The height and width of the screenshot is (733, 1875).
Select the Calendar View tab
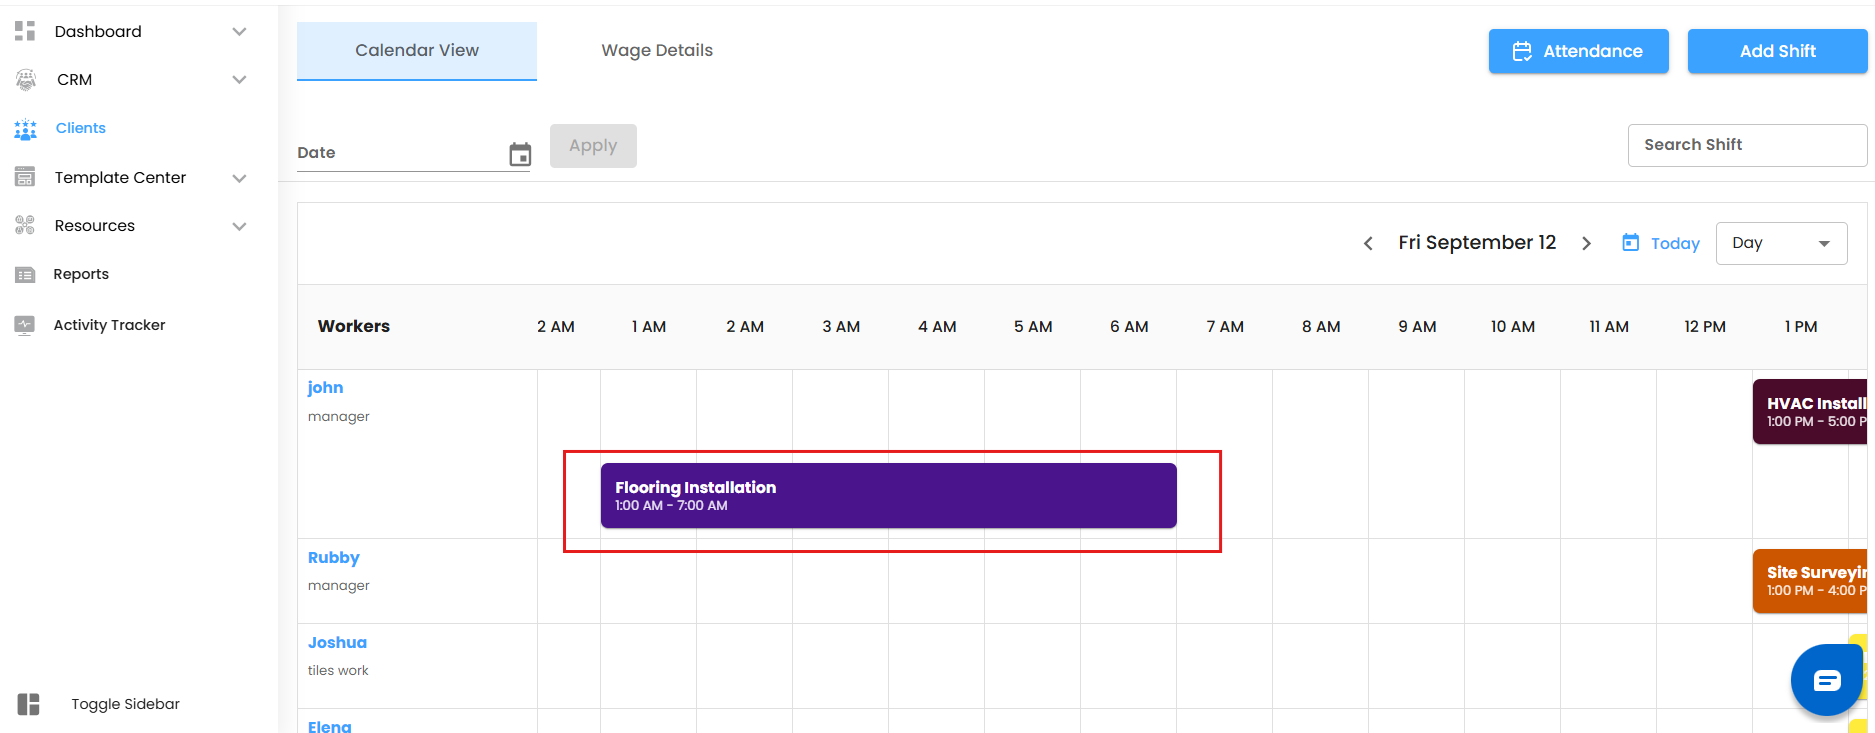(x=417, y=50)
